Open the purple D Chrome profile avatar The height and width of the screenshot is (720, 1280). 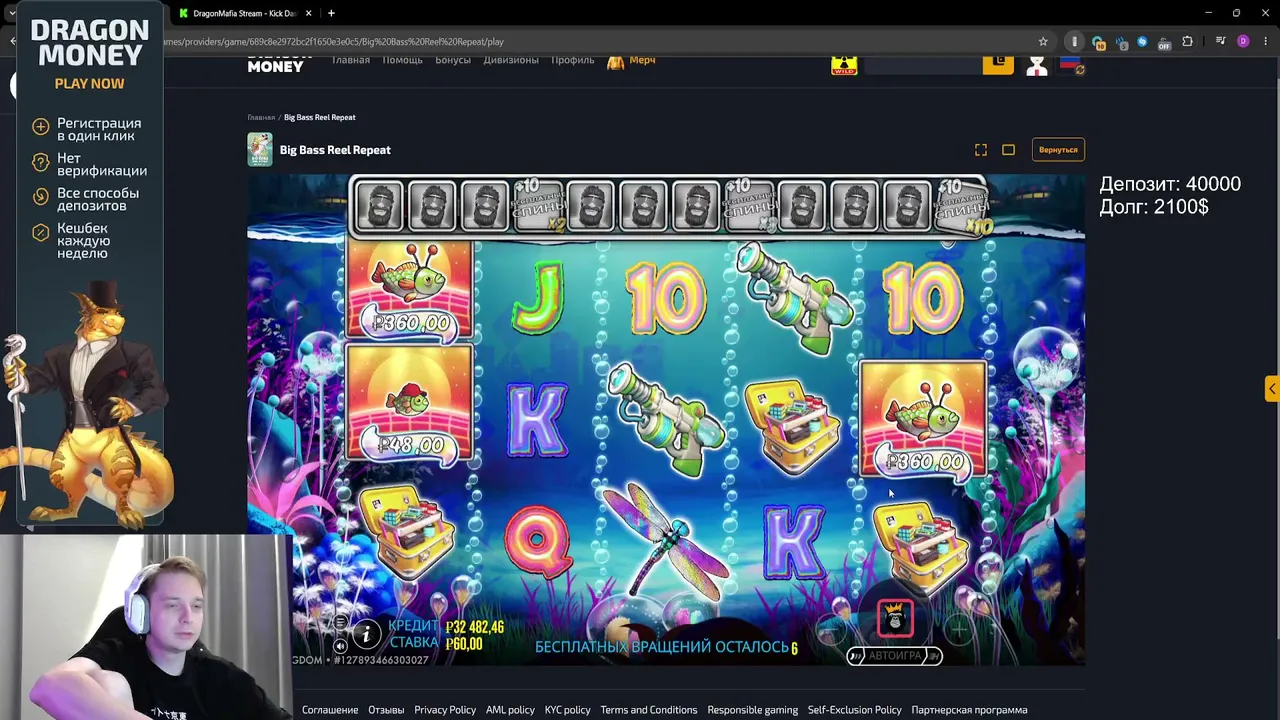[x=1243, y=42]
